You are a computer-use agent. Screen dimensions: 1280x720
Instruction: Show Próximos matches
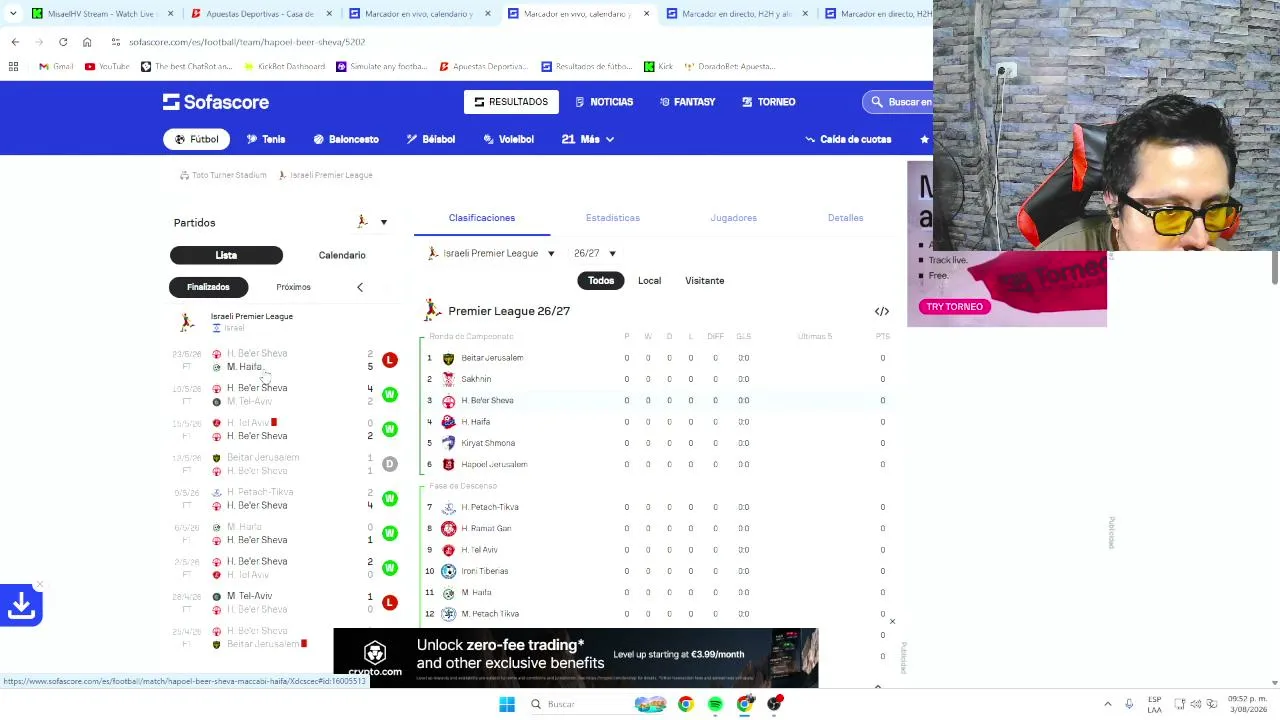293,287
